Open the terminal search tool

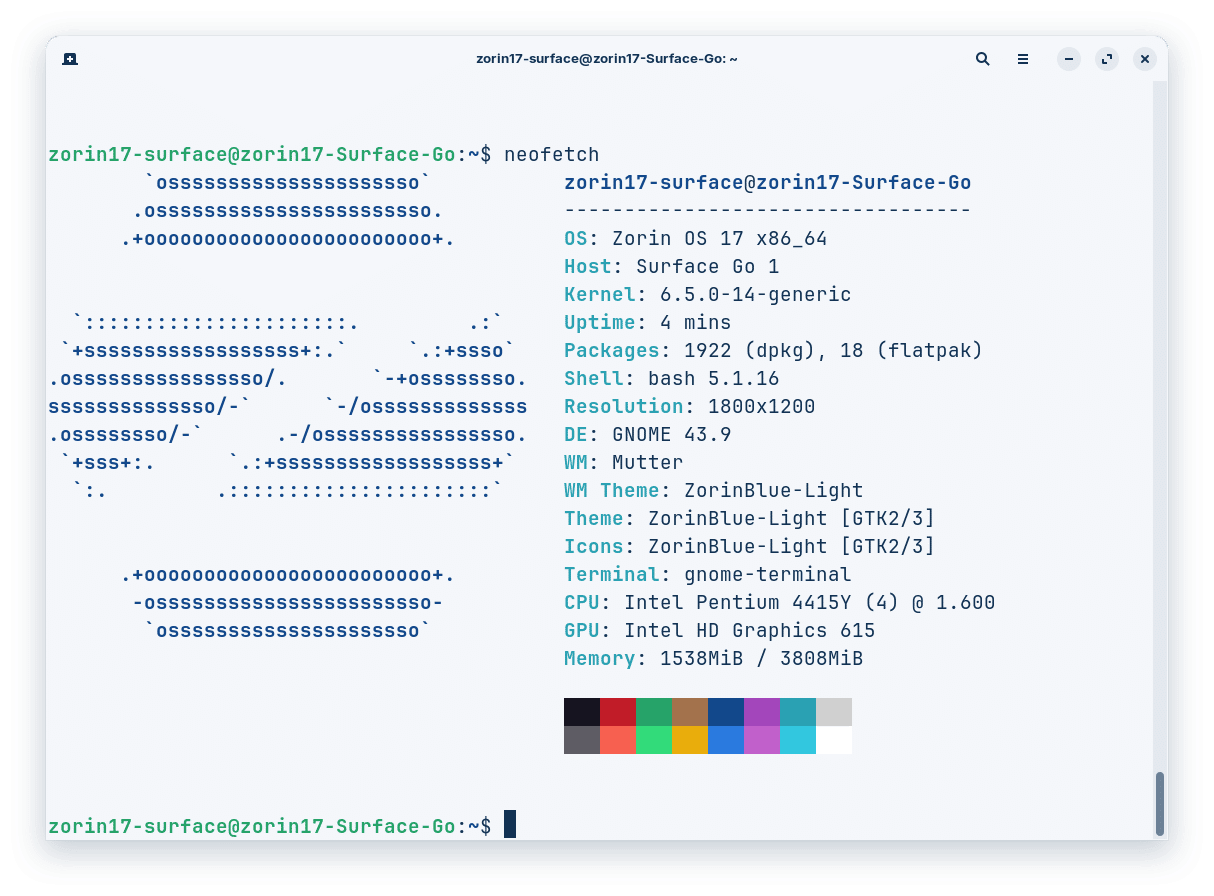[983, 59]
